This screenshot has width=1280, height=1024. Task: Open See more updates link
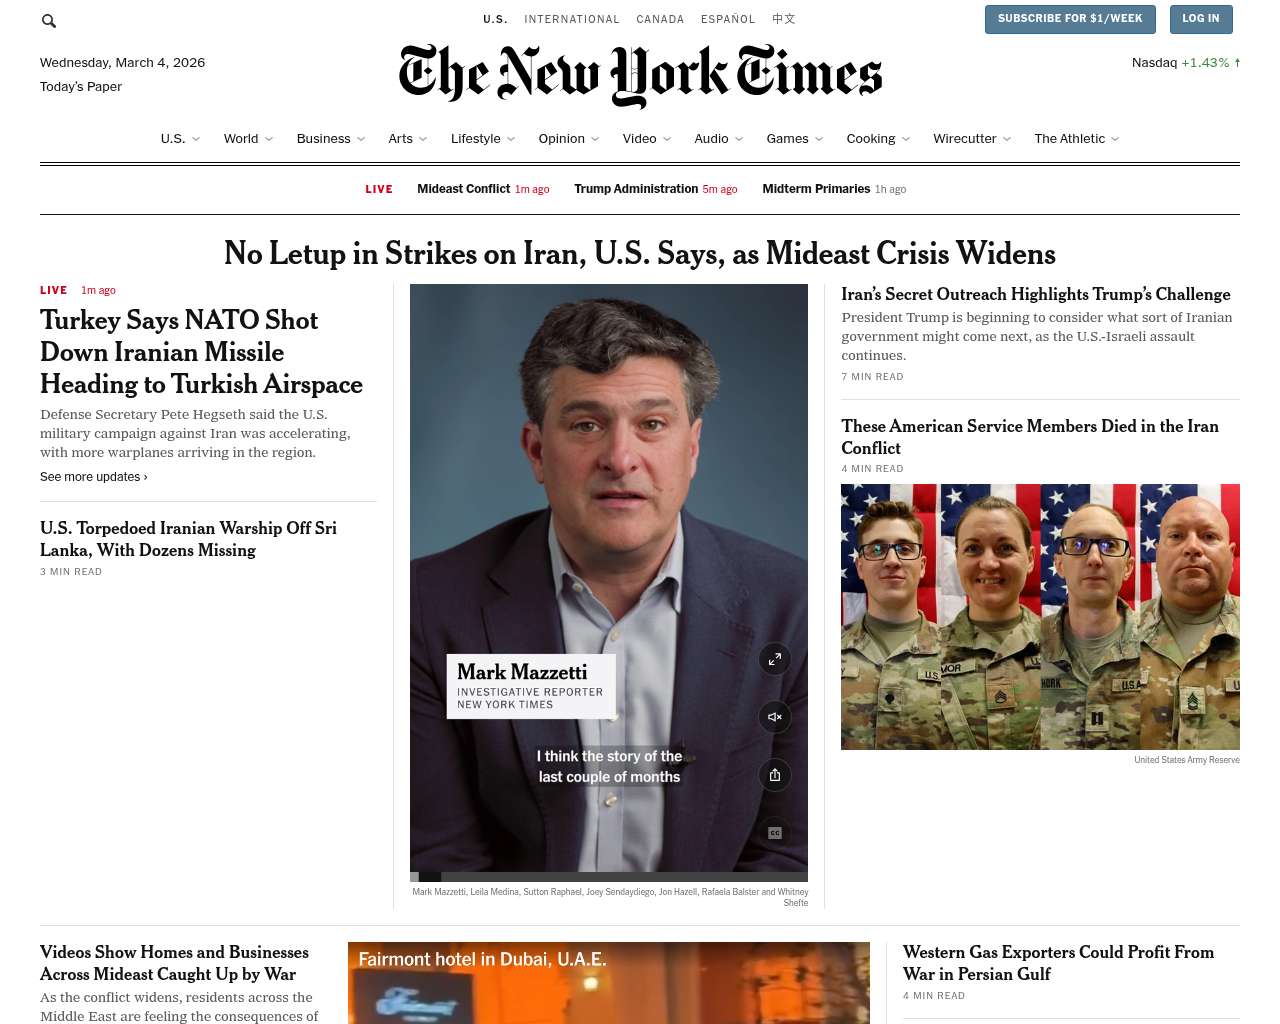(x=94, y=477)
